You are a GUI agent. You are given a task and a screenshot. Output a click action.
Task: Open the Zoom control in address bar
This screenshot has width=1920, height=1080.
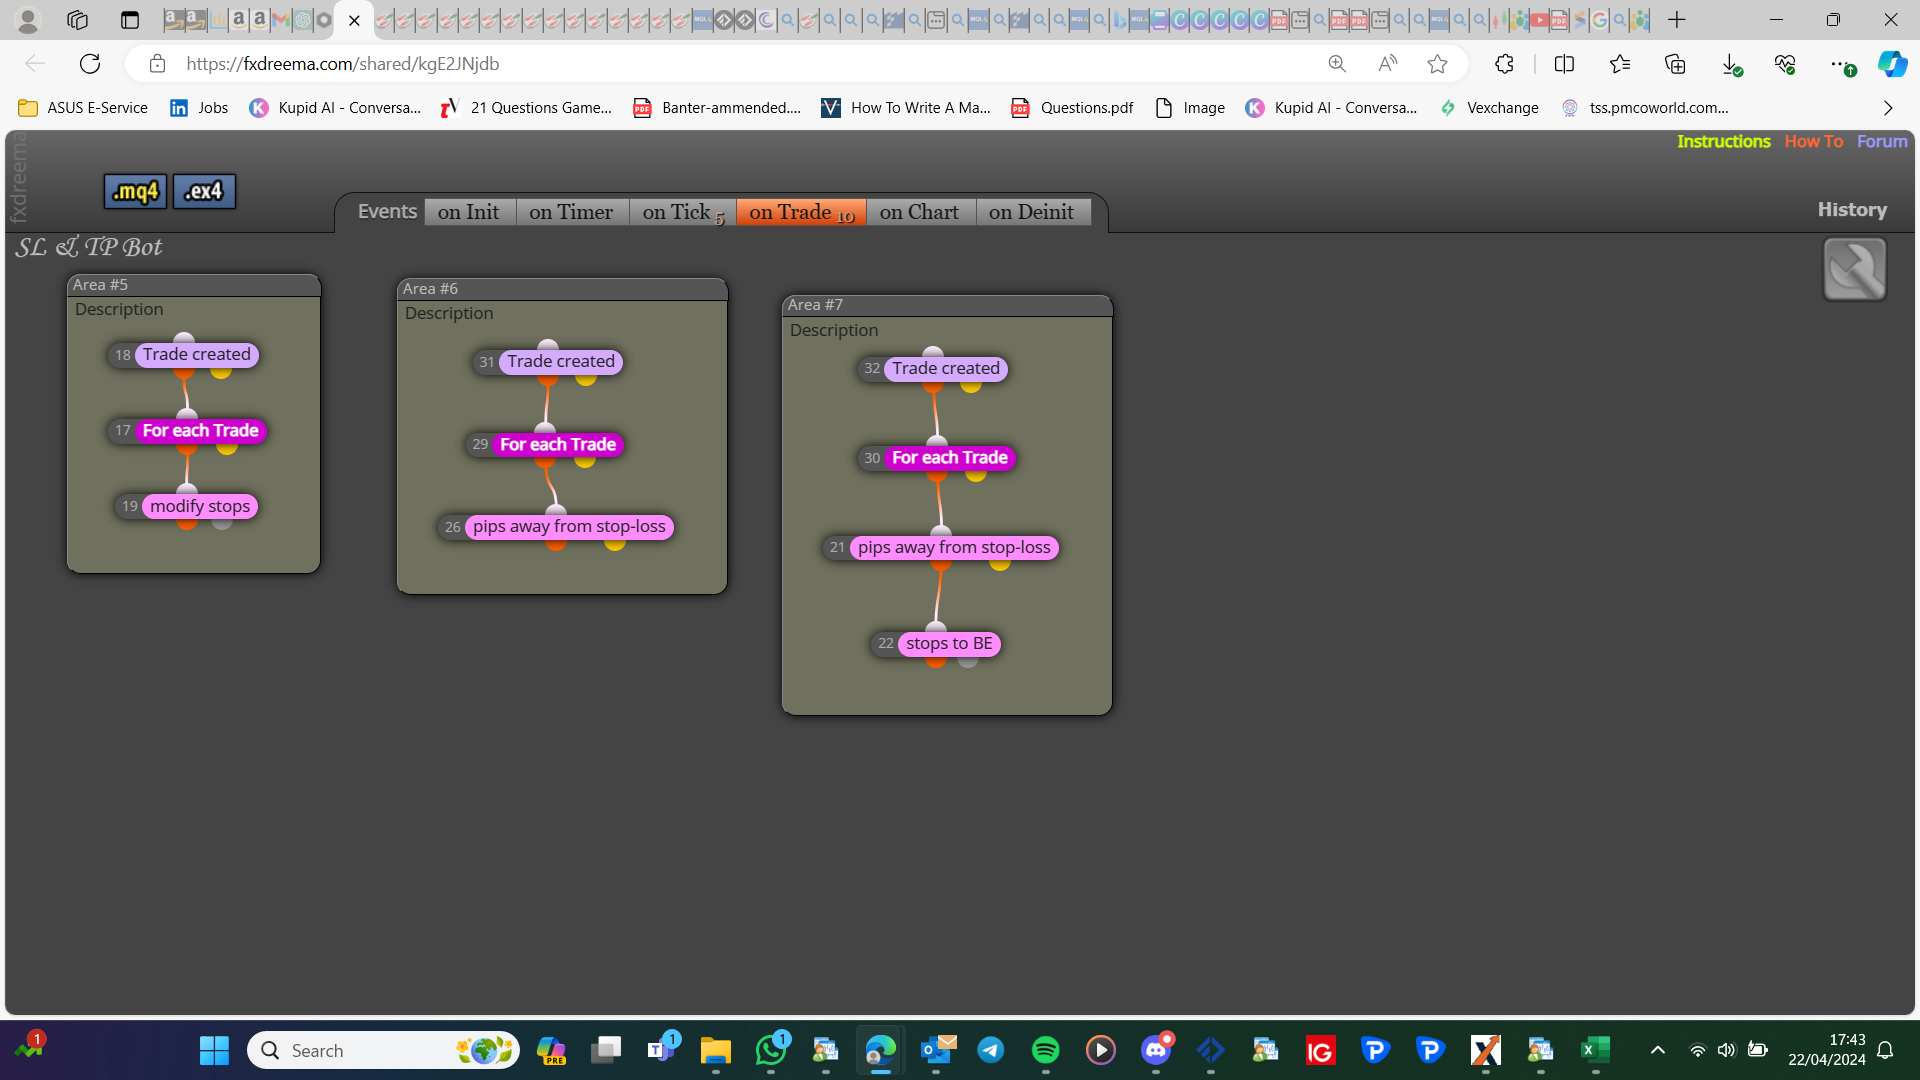(x=1337, y=64)
